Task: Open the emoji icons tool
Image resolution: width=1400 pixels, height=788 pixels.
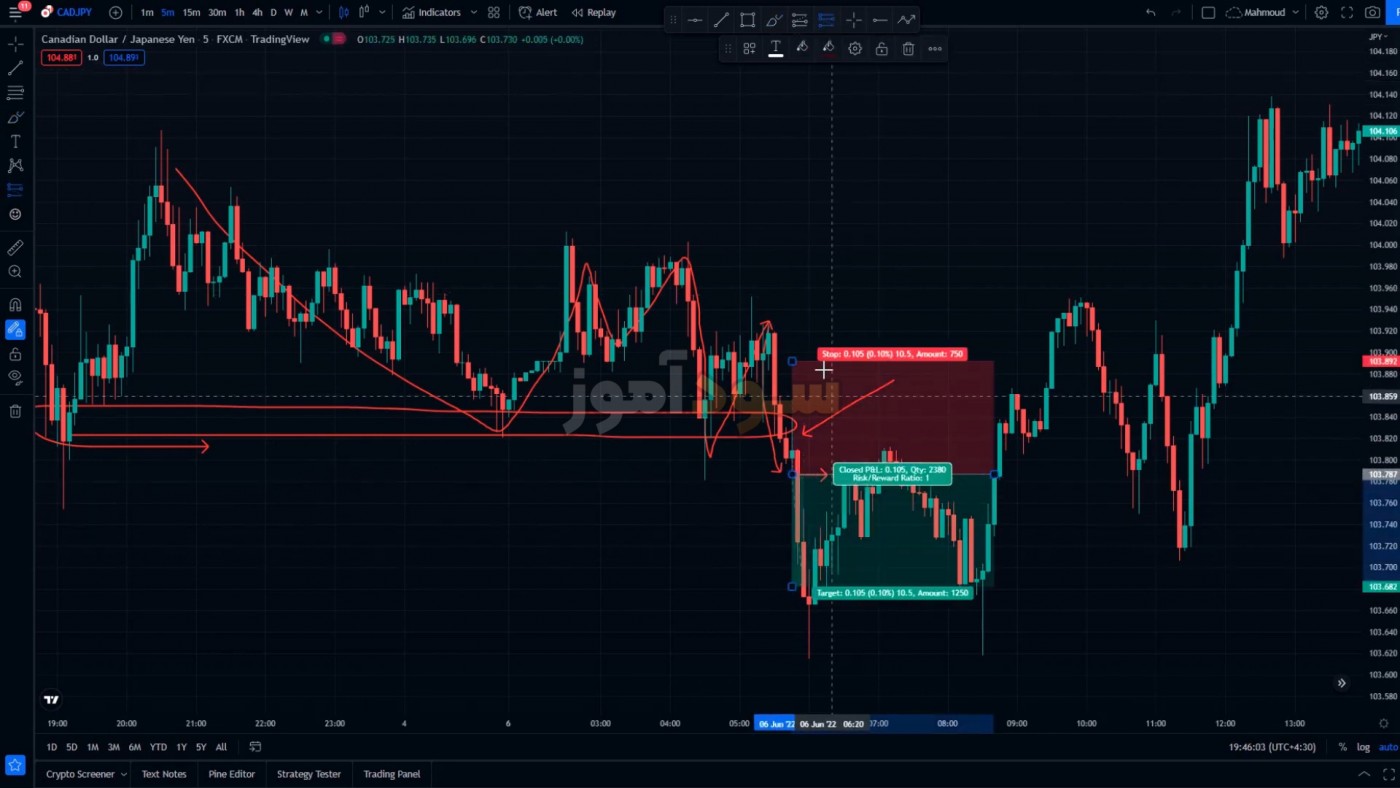Action: (x=15, y=214)
